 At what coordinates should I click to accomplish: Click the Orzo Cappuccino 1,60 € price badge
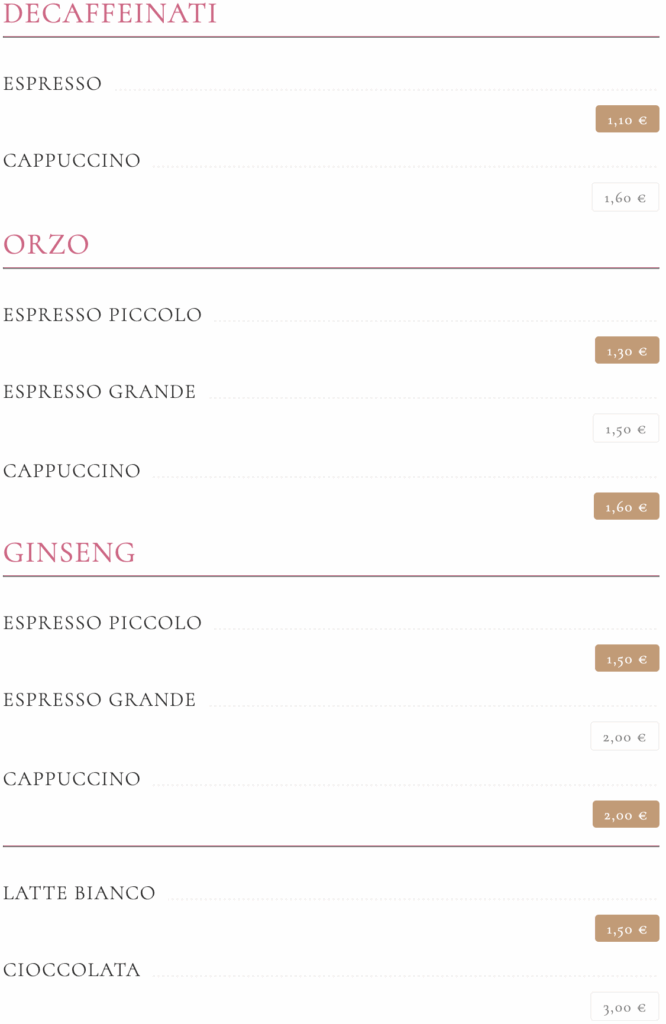tap(626, 507)
